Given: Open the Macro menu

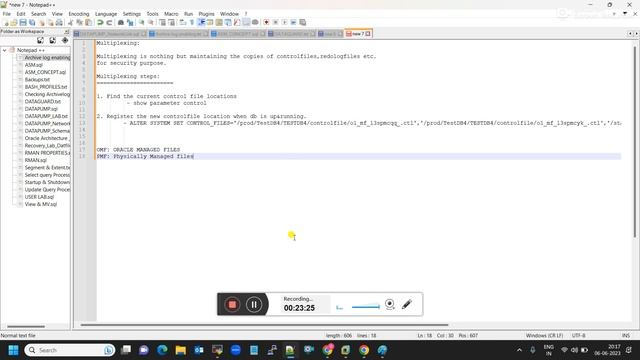Looking at the screenshot, I should click(171, 14).
